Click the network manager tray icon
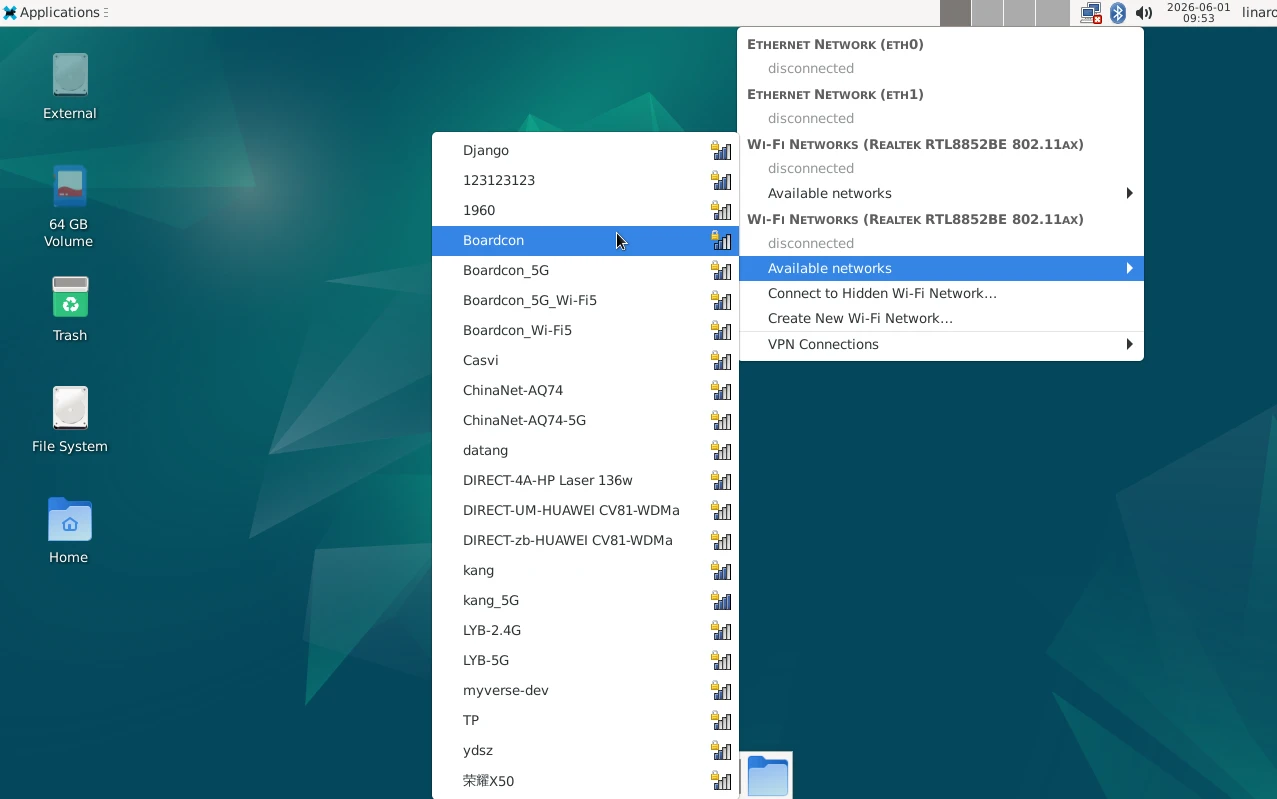The width and height of the screenshot is (1277, 799). (x=1091, y=13)
